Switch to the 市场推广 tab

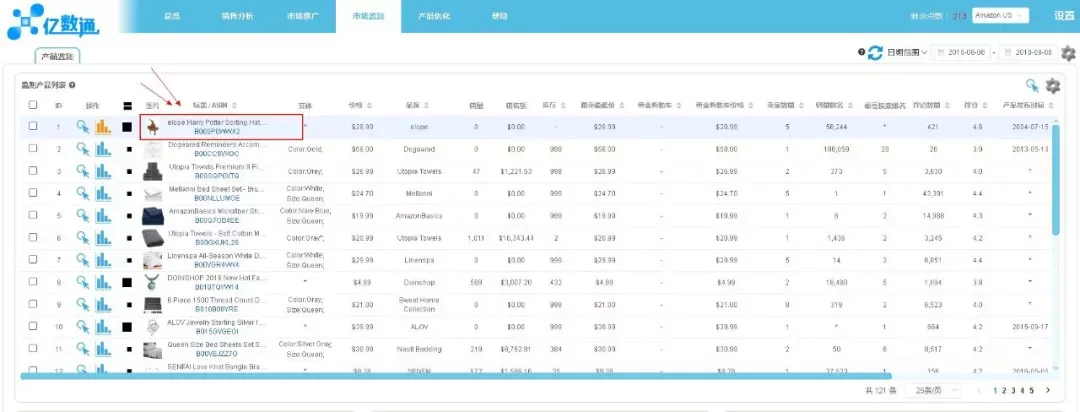(301, 16)
